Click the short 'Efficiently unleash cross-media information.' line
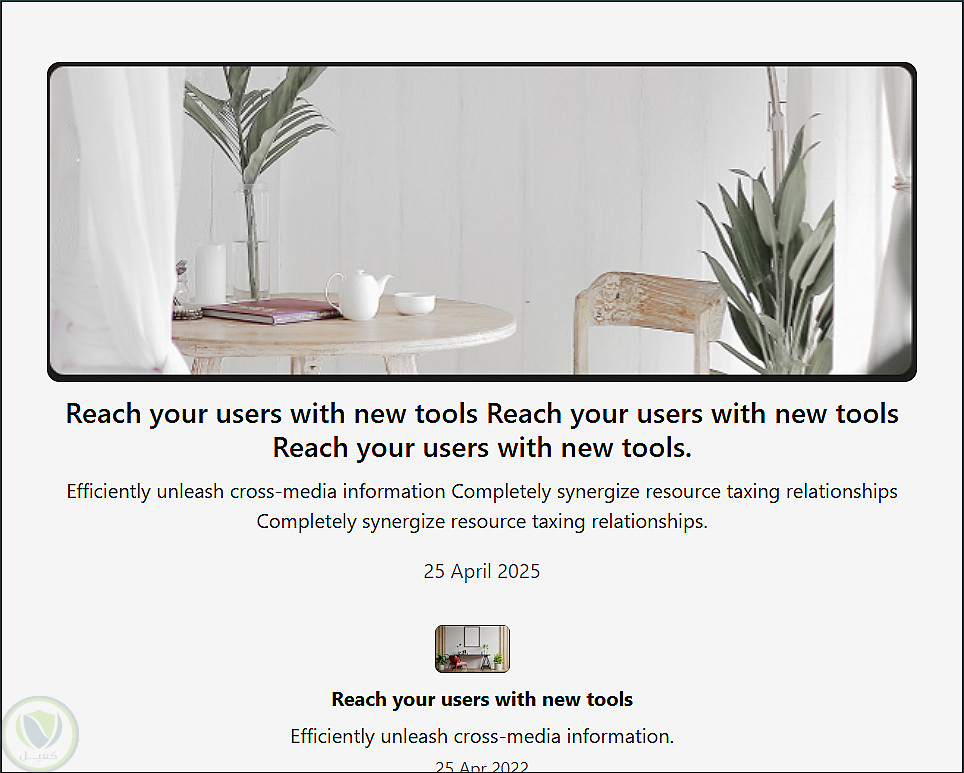 [x=482, y=736]
